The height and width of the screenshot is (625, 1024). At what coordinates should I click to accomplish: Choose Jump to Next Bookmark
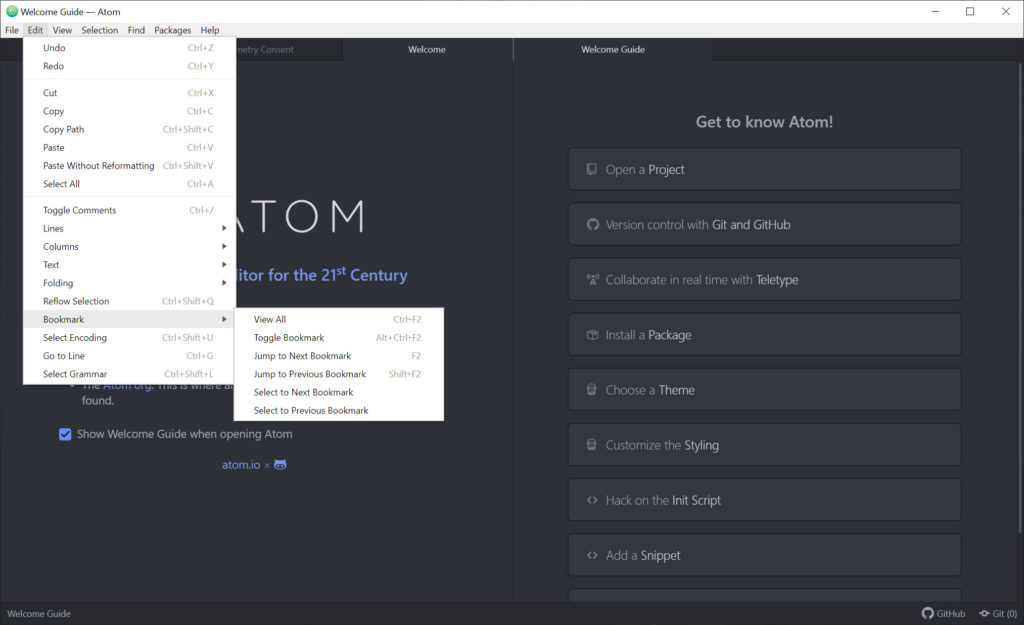click(302, 356)
